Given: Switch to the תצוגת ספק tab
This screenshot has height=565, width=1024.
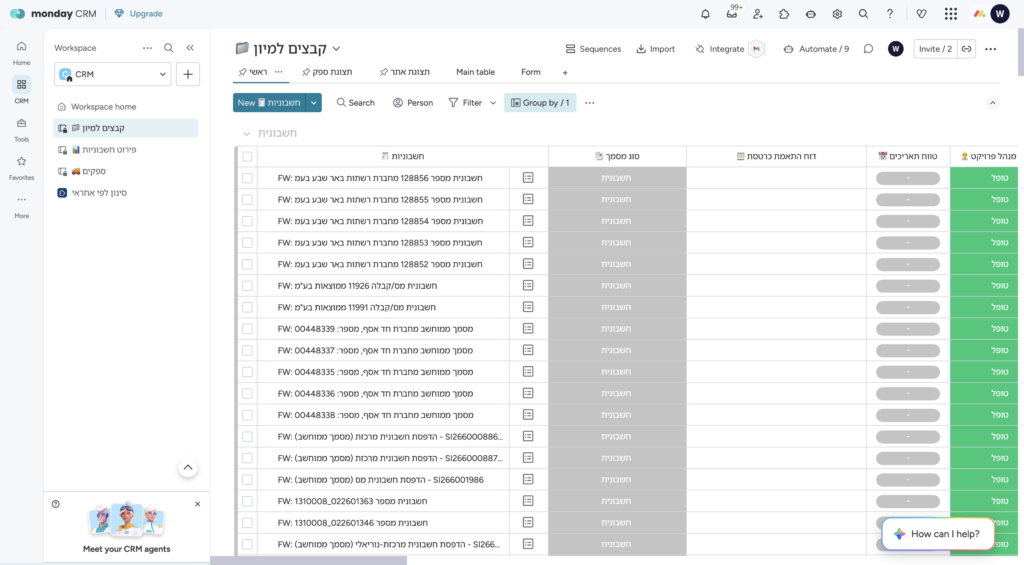Looking at the screenshot, I should point(327,72).
